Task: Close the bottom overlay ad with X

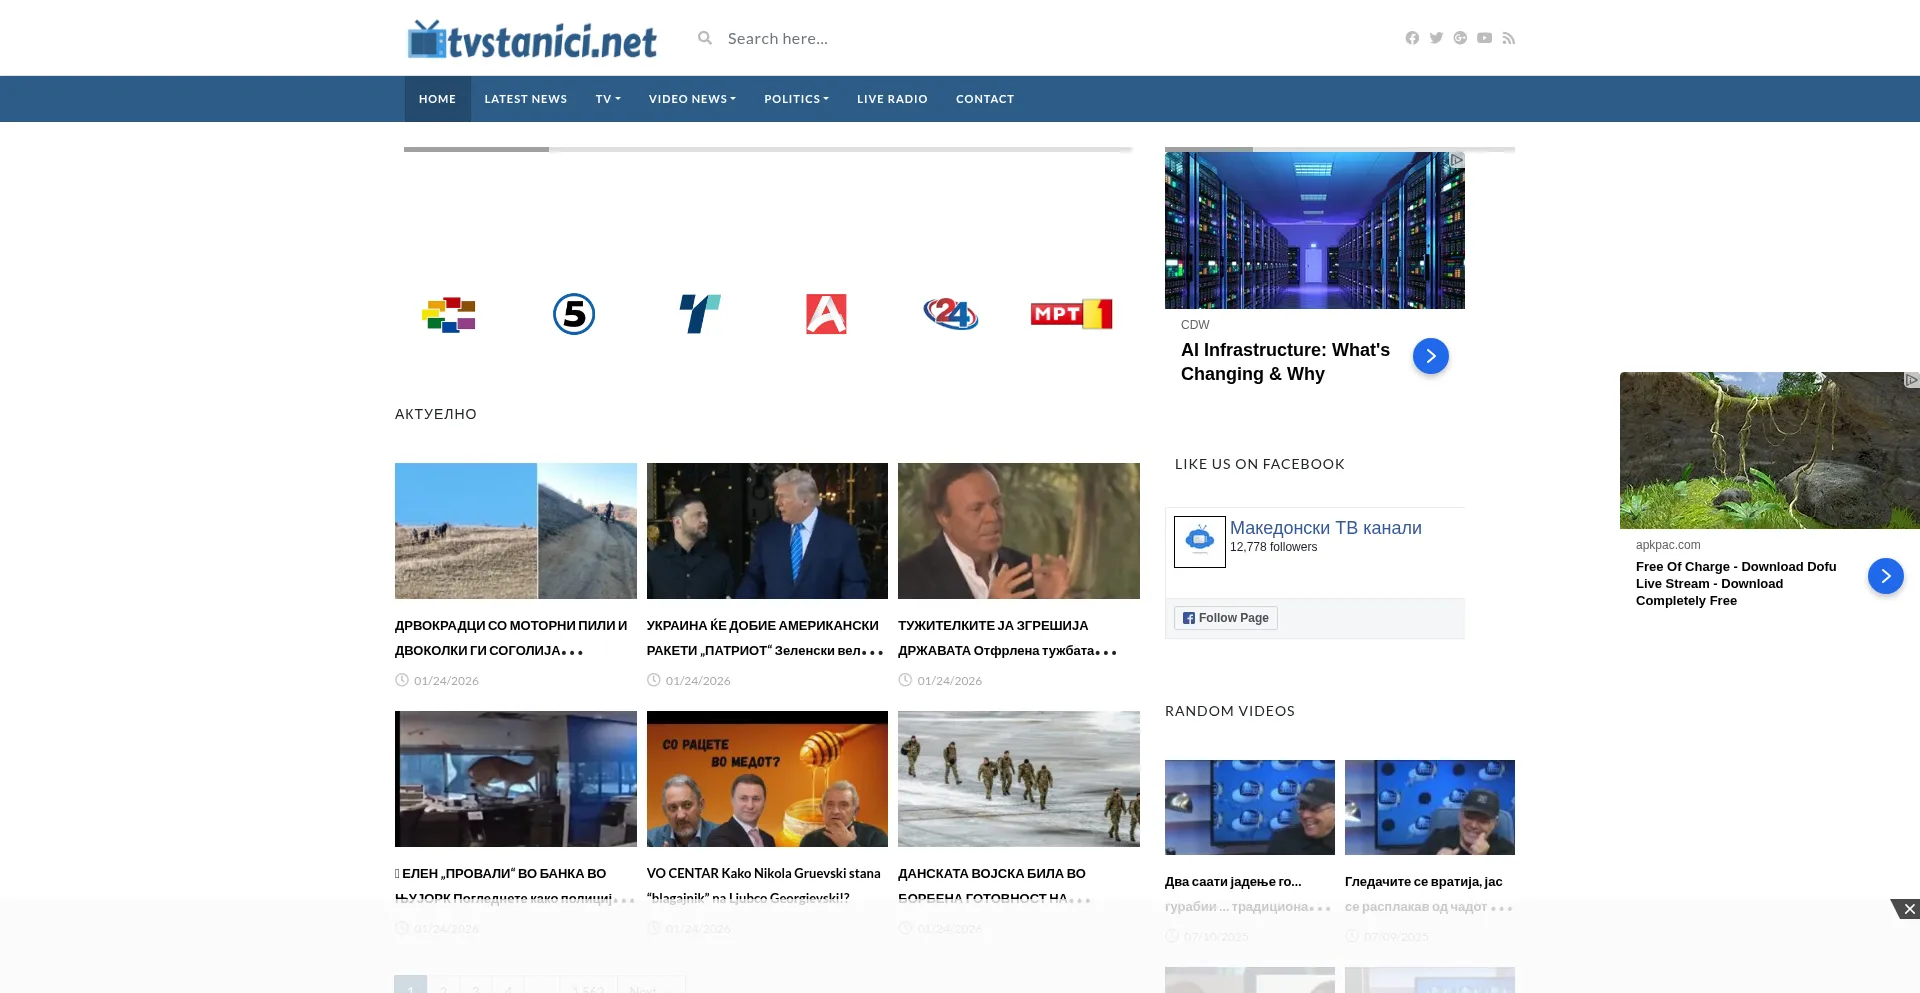Action: point(1907,909)
